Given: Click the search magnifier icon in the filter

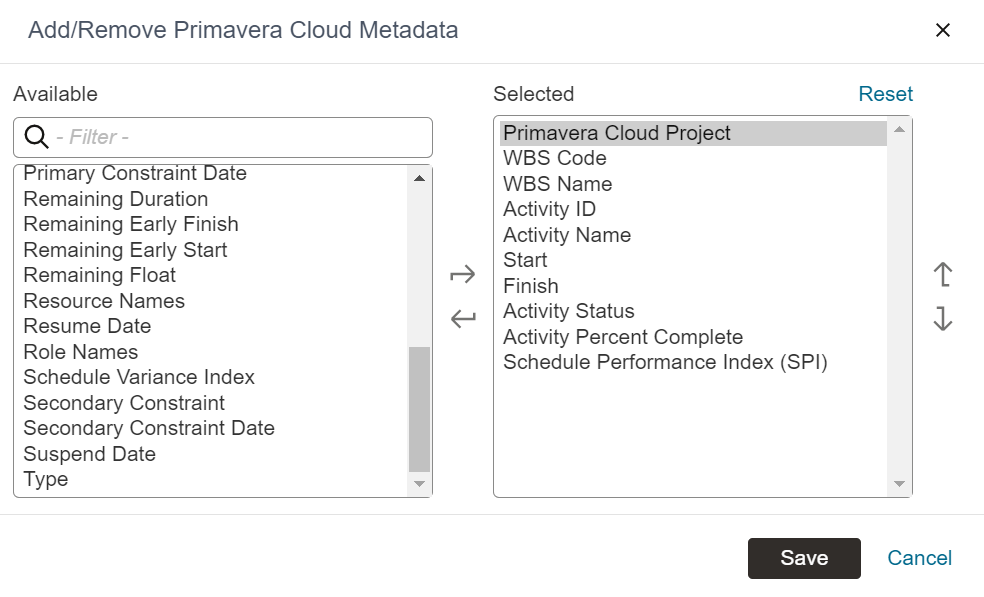Looking at the screenshot, I should click(x=36, y=137).
